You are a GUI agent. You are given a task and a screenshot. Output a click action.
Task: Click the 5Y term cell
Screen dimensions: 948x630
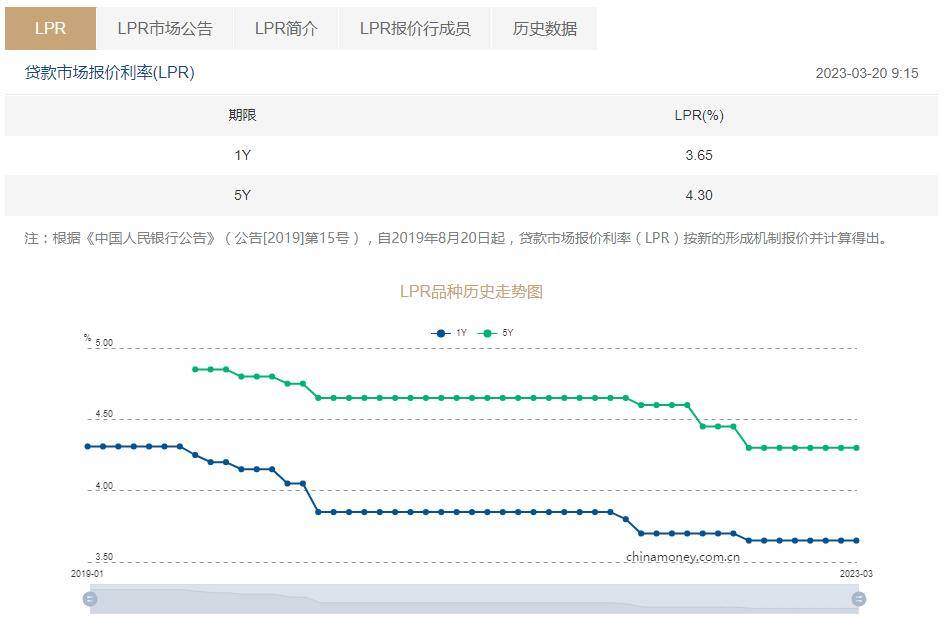click(x=242, y=195)
